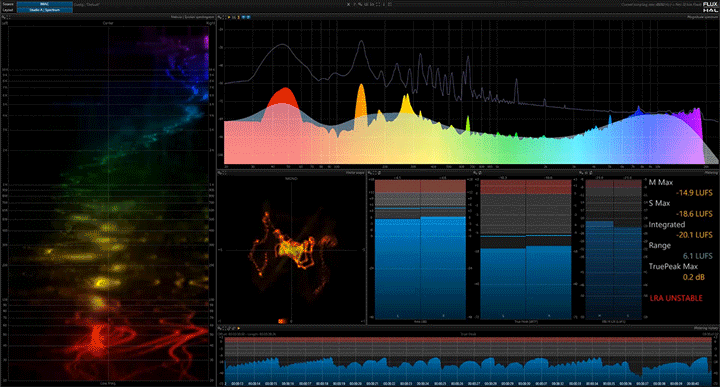
Task: Click the Metering history panel title tab
Action: (706, 328)
